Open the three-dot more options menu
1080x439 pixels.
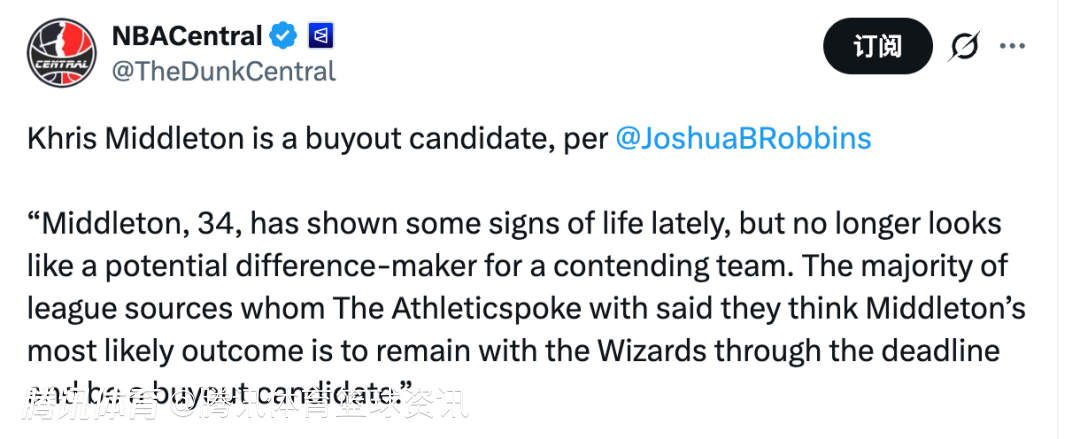click(1013, 46)
